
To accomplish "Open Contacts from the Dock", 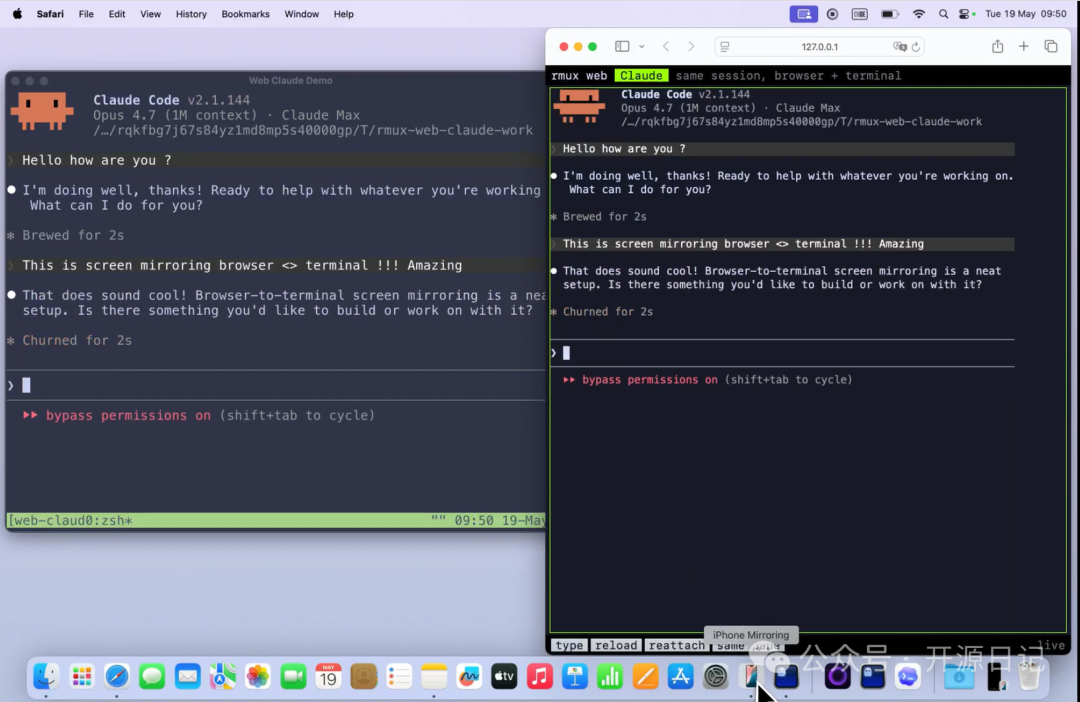I will (x=364, y=677).
